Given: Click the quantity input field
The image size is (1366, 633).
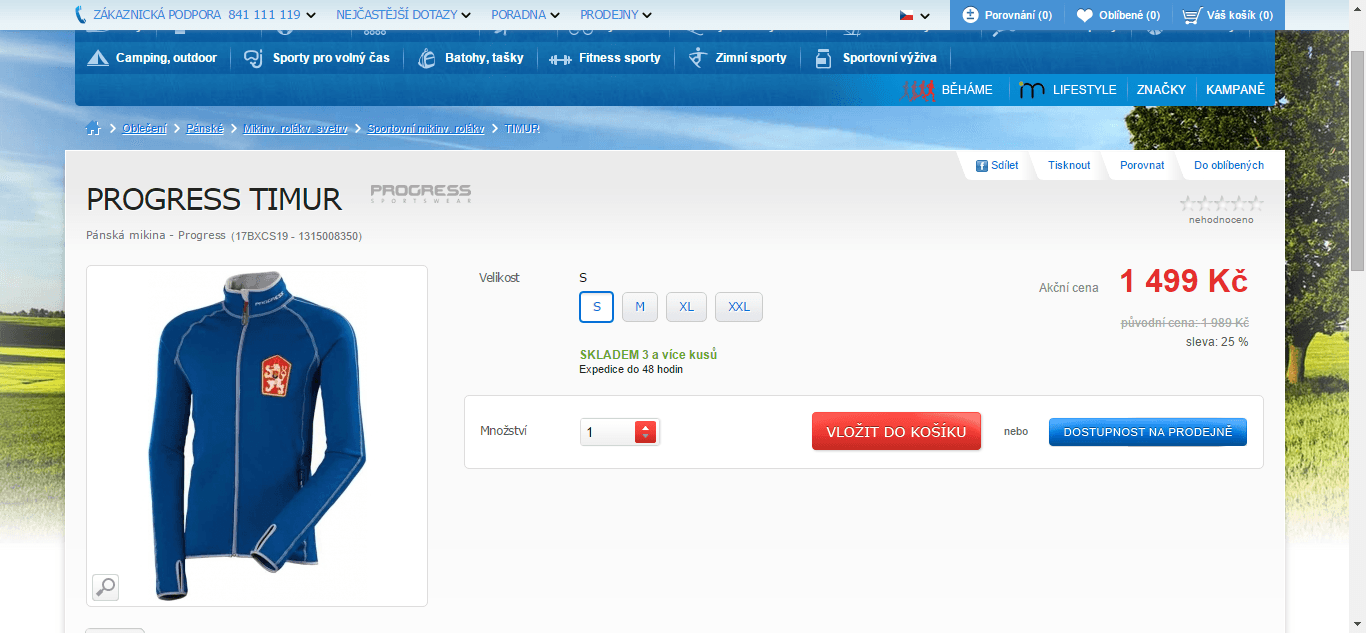Looking at the screenshot, I should [607, 432].
